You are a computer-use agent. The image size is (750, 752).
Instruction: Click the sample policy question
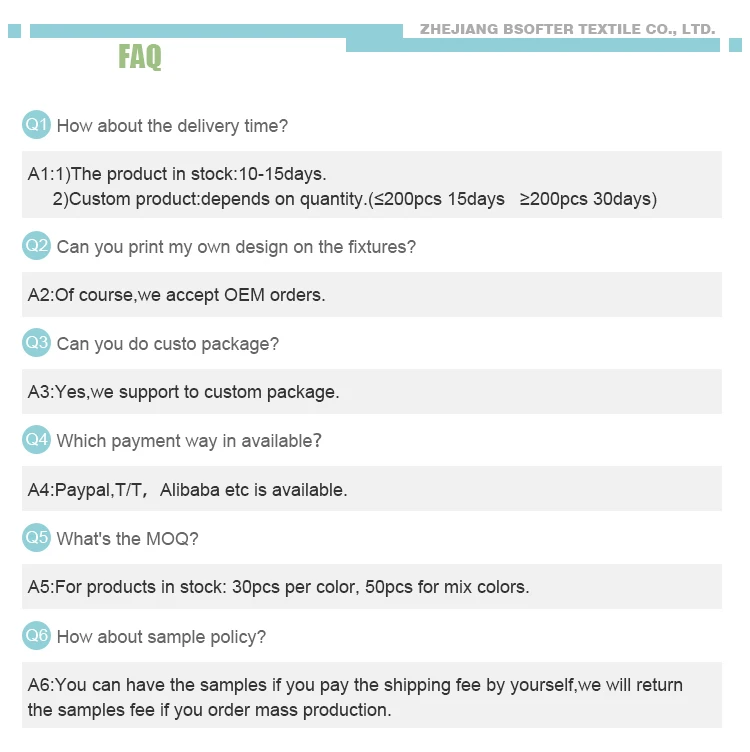pyautogui.click(x=161, y=637)
